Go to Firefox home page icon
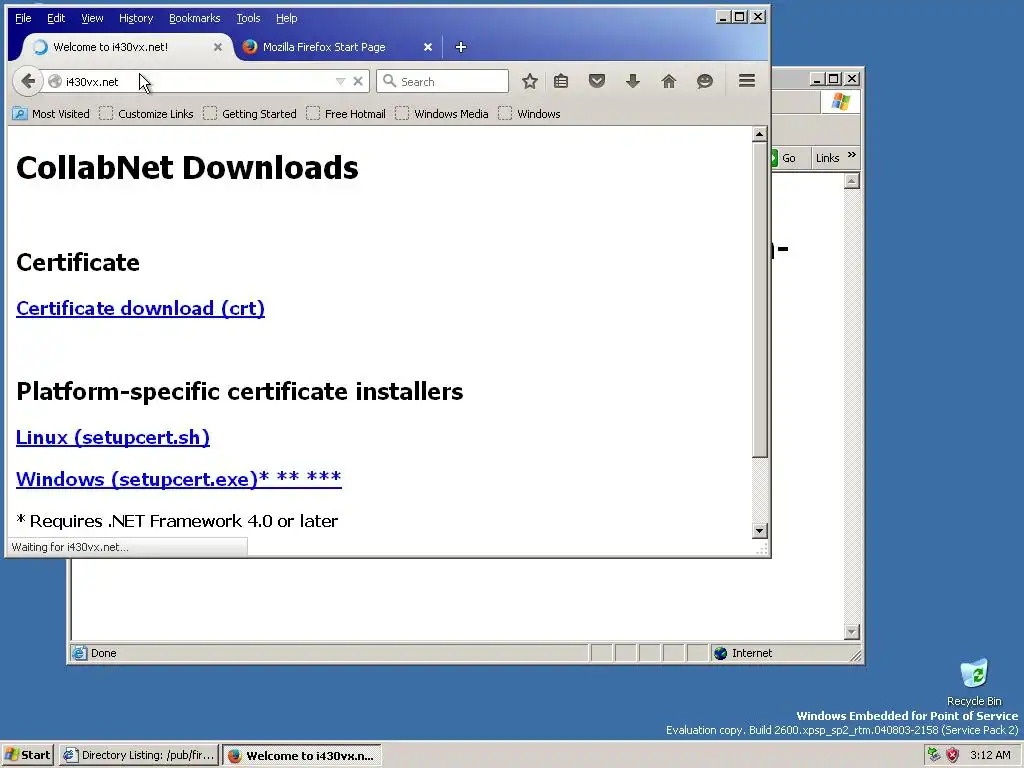Image resolution: width=1024 pixels, height=768 pixels. pos(669,81)
